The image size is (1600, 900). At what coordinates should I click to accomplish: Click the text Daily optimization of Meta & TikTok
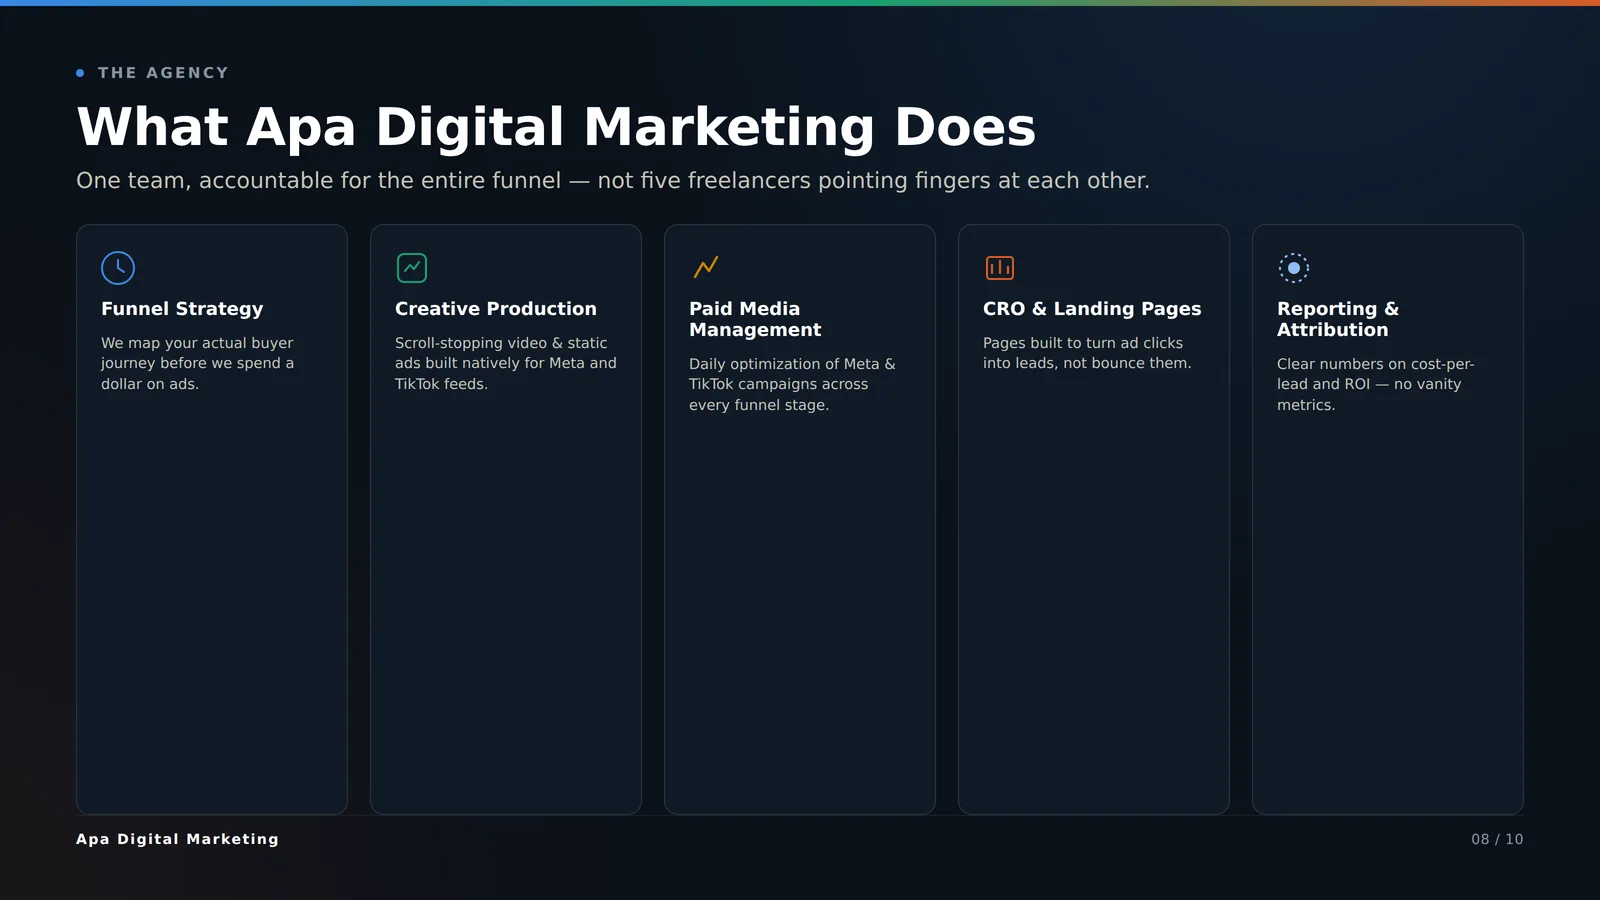coord(792,384)
